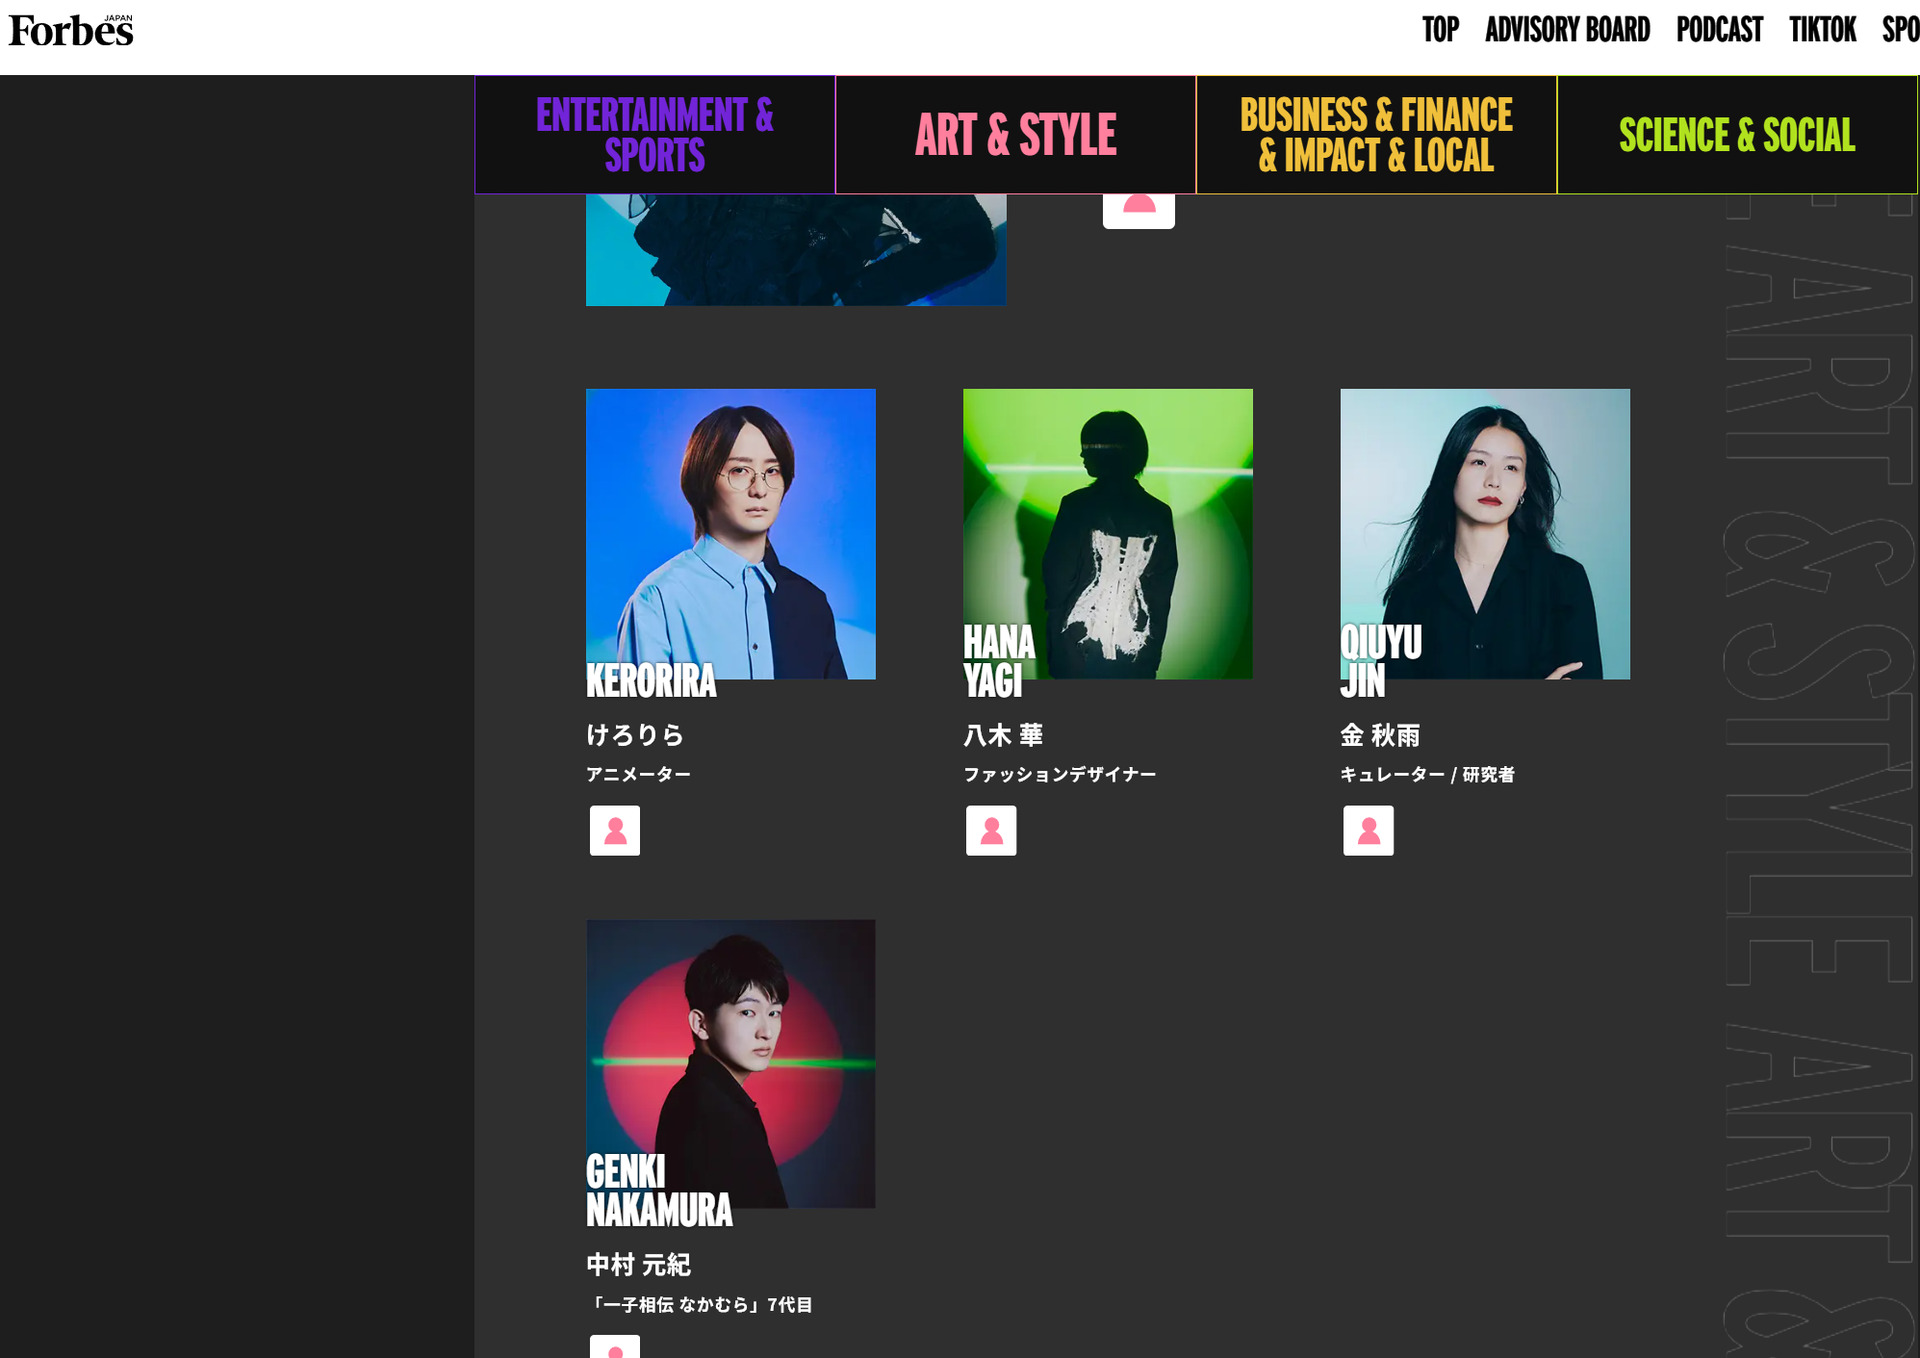1920x1358 pixels.
Task: Switch to Business & Finance & Impact tab
Action: [1377, 135]
